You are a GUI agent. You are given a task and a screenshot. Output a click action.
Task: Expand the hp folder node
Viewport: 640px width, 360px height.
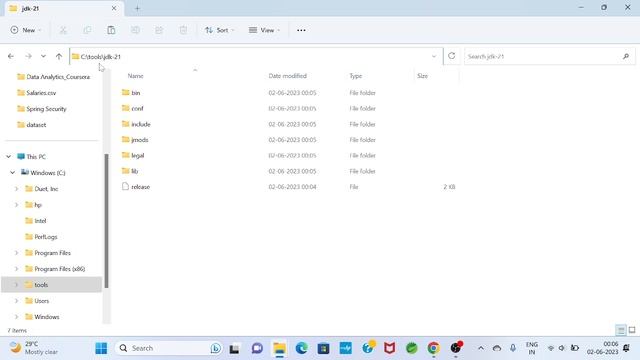17,205
